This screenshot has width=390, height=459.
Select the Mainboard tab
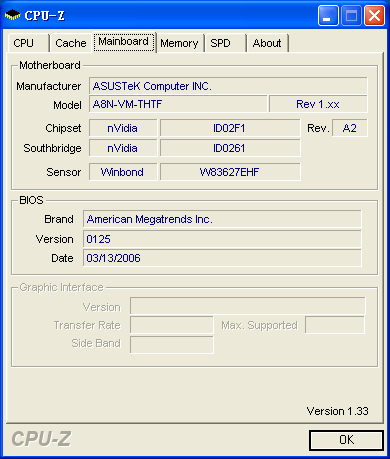(124, 42)
